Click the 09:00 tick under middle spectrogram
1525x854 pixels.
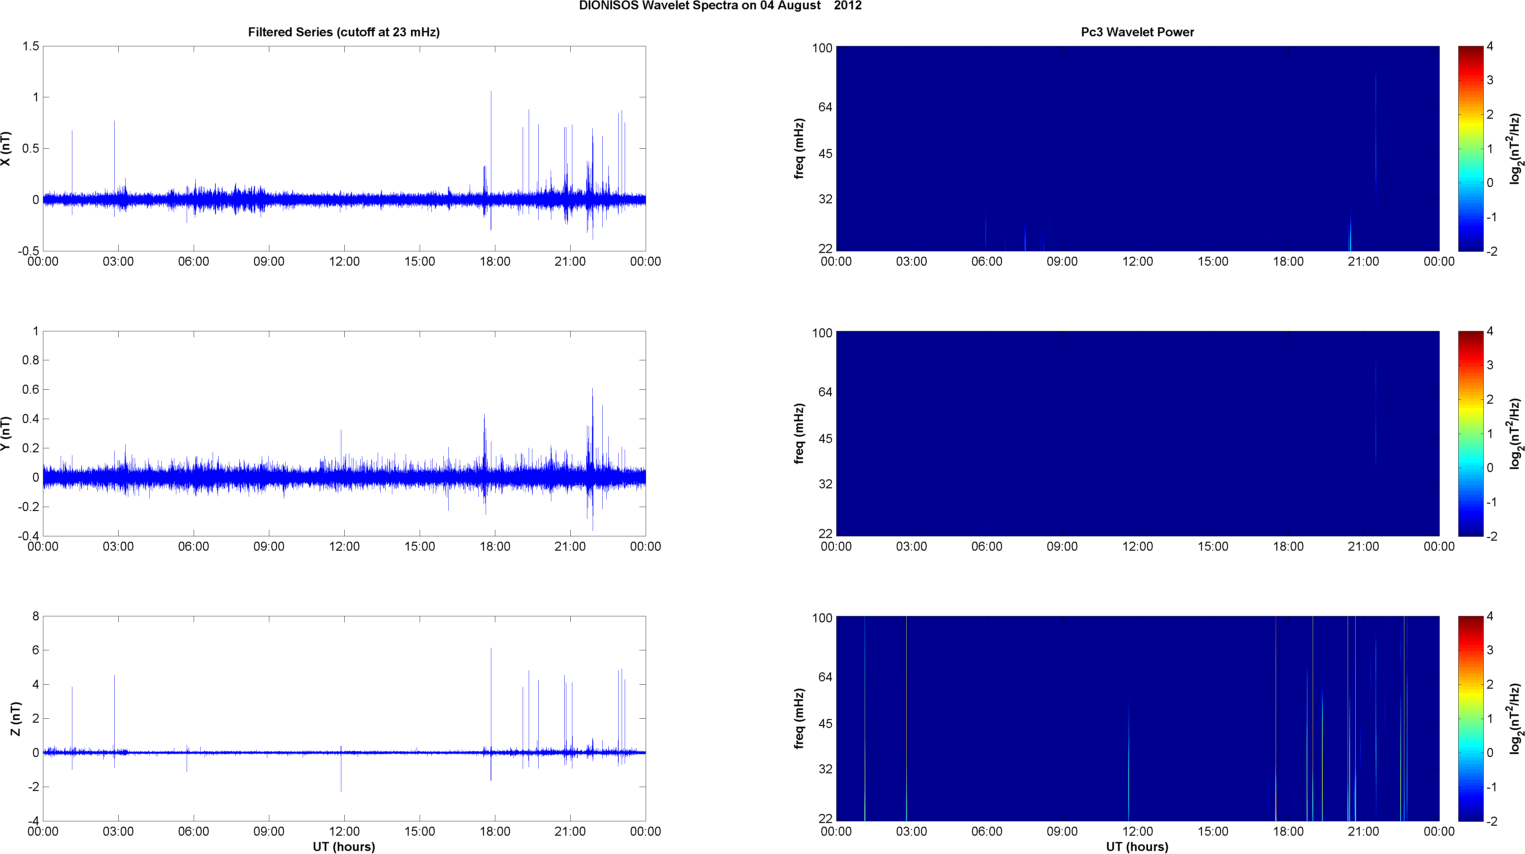coord(1062,547)
